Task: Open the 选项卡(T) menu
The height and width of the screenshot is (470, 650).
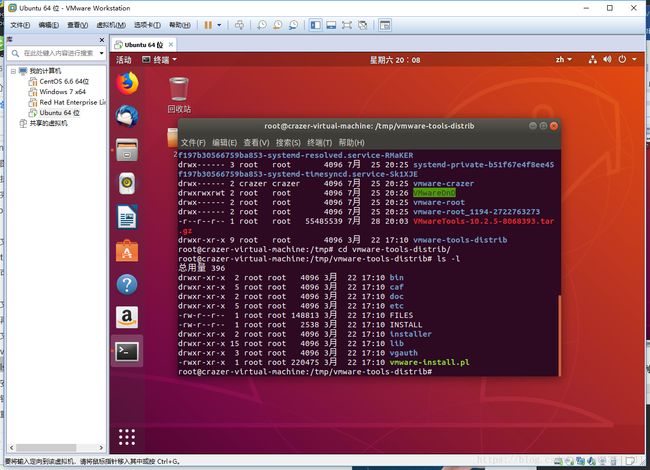Action: 147,25
